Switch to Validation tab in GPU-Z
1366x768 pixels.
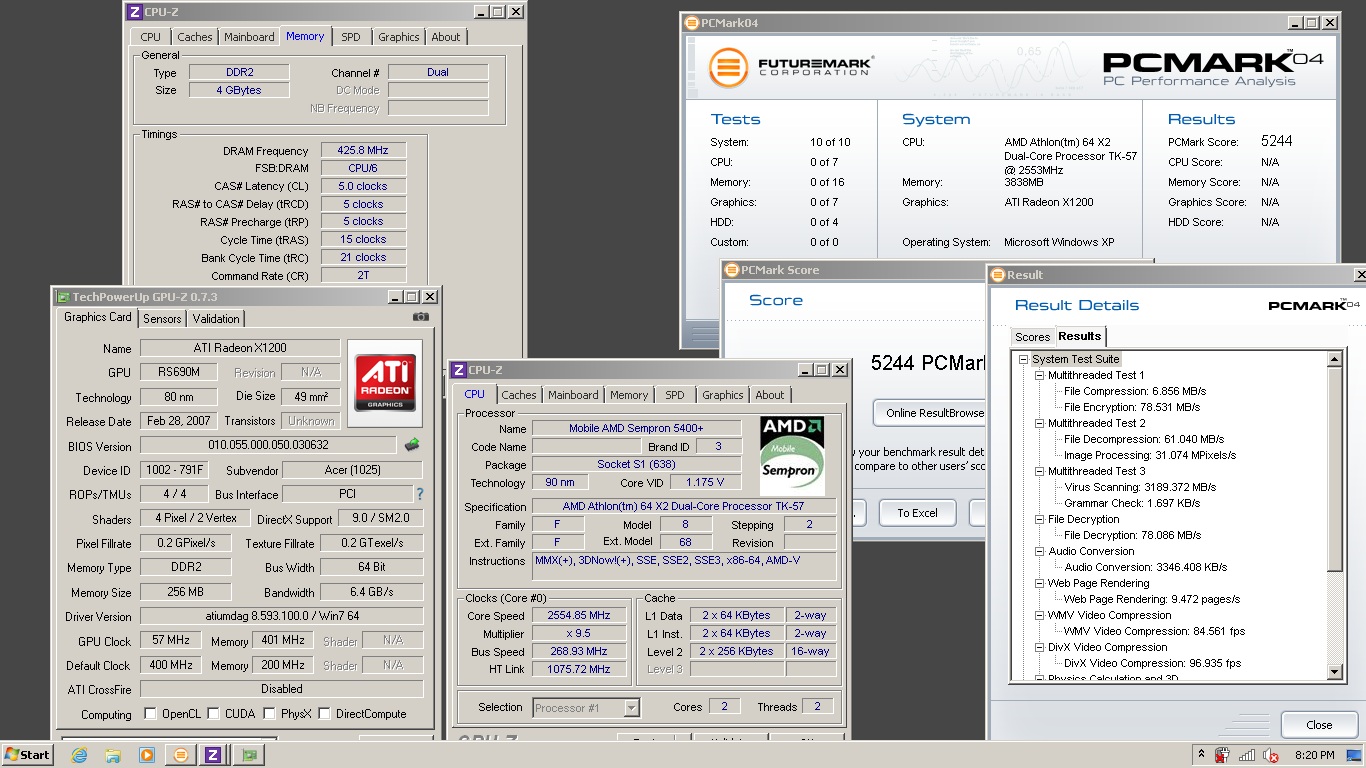click(x=216, y=319)
